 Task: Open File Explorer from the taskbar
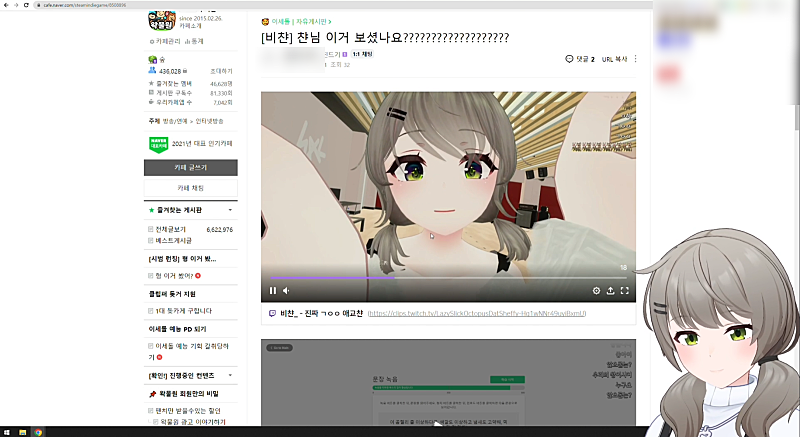[x=22, y=432]
